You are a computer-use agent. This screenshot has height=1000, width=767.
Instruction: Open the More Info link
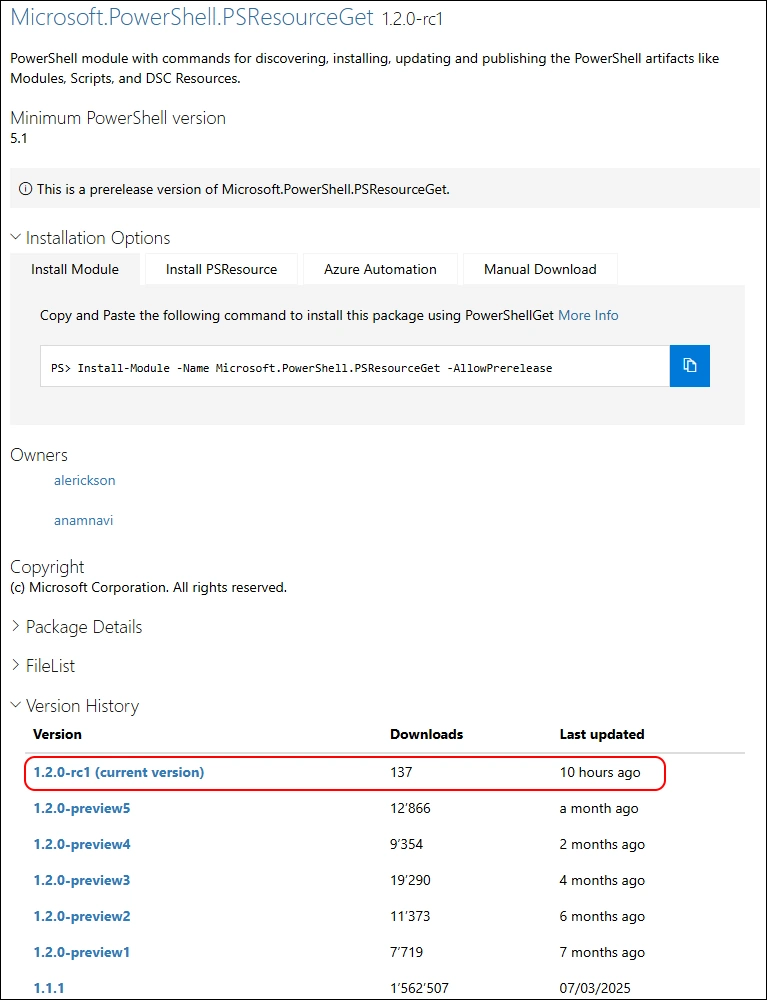coord(588,315)
